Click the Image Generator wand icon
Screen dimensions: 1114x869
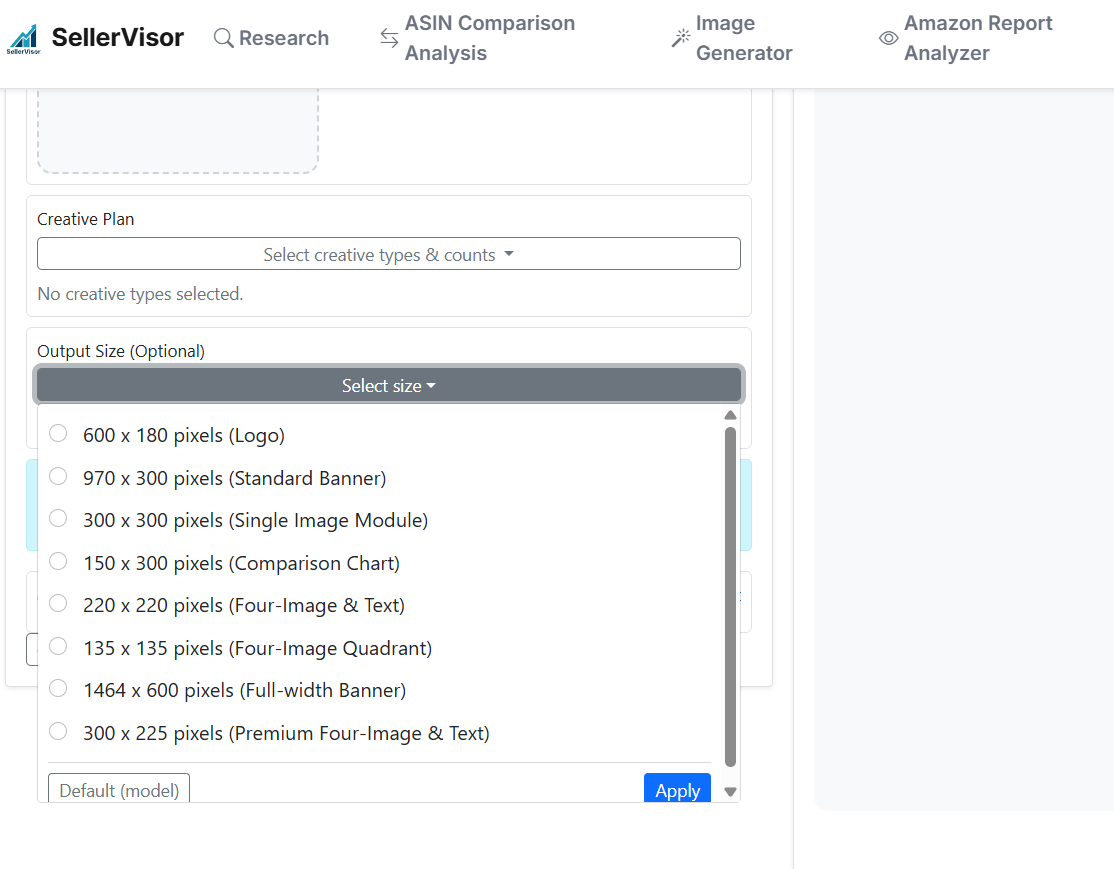pyautogui.click(x=681, y=38)
